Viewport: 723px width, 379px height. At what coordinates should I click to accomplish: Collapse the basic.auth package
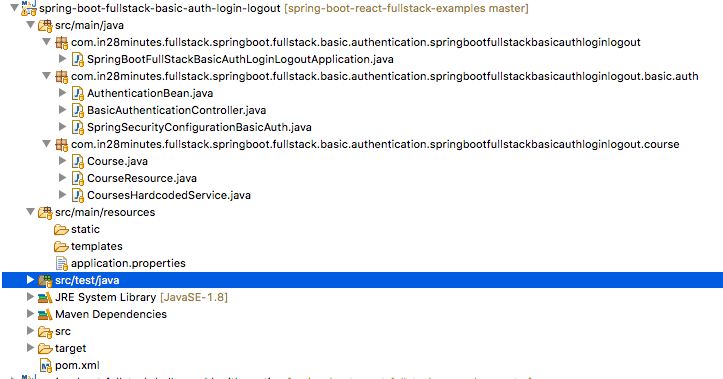click(47, 76)
